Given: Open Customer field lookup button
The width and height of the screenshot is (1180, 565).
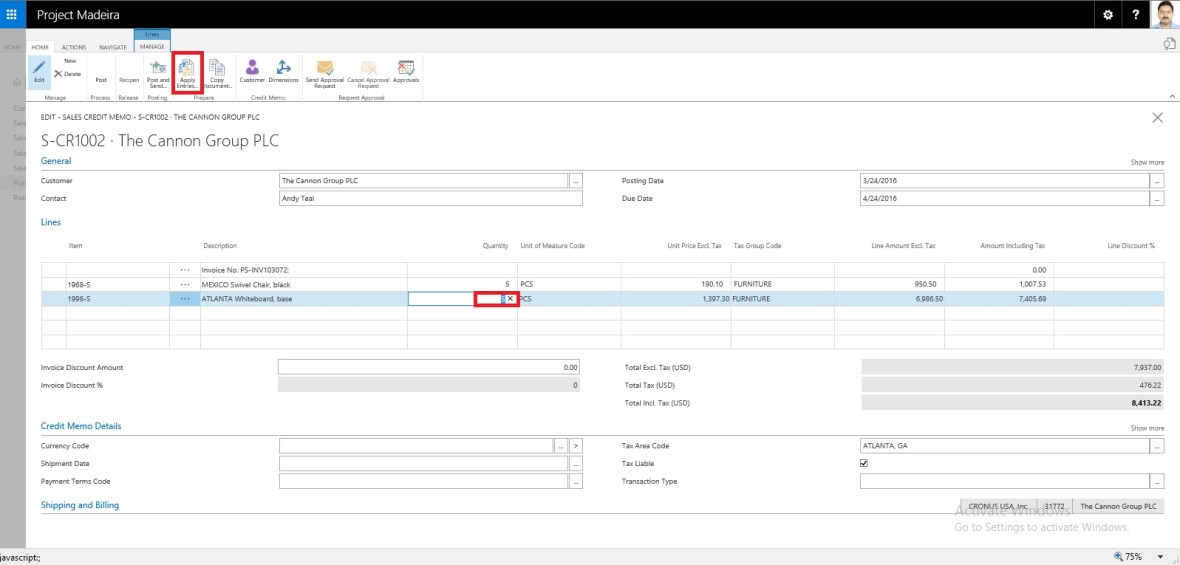Looking at the screenshot, I should [576, 181].
